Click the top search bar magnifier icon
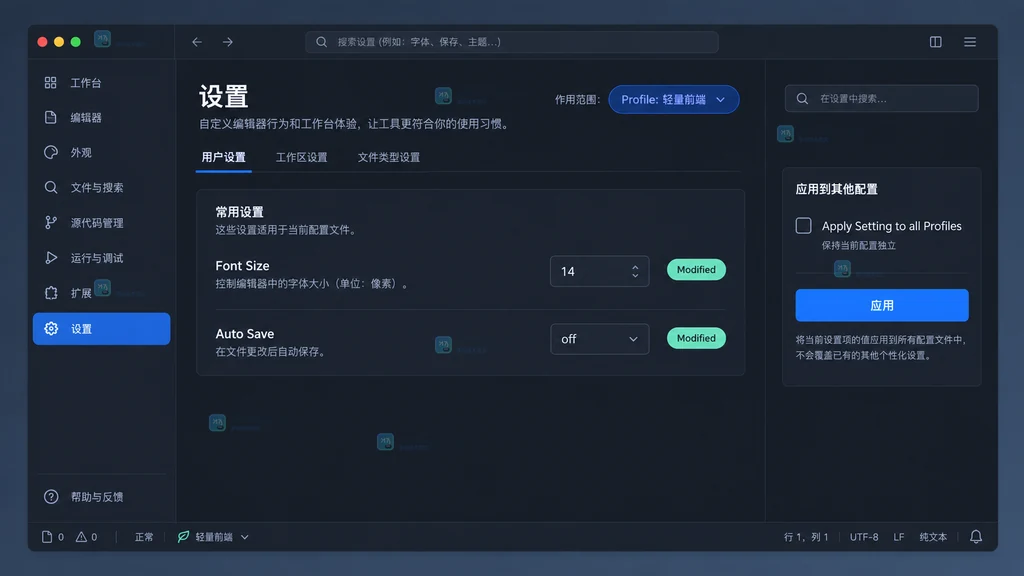Screen dimensions: 1024x576 tap(321, 42)
